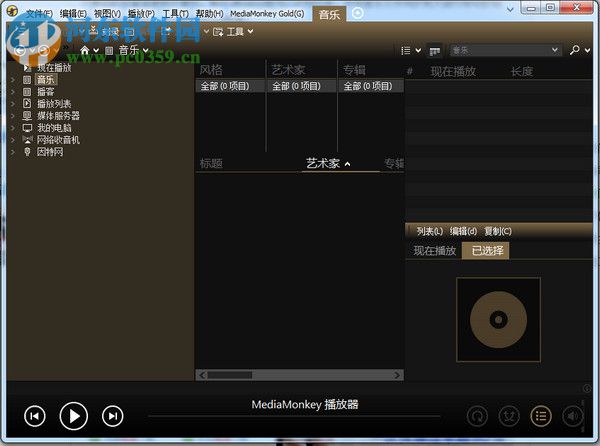The width and height of the screenshot is (600, 446).
Task: Select 全部 (0 项目) under 风格
Action: [230, 86]
